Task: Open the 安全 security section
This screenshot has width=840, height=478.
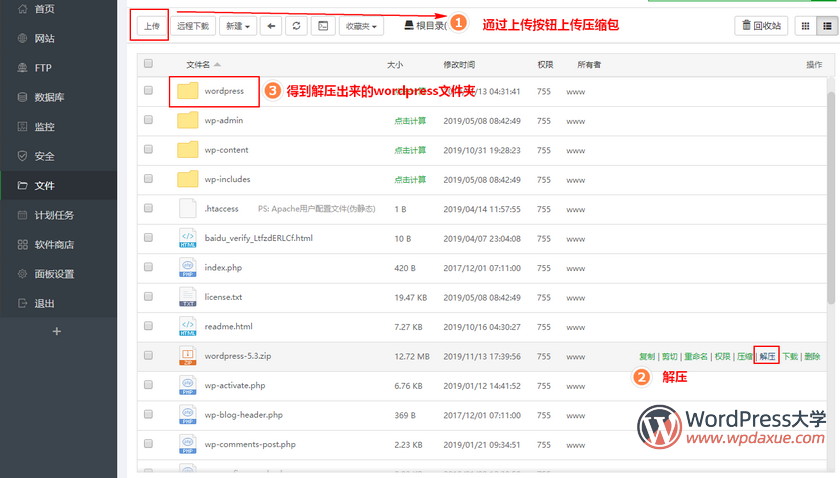Action: [x=58, y=156]
